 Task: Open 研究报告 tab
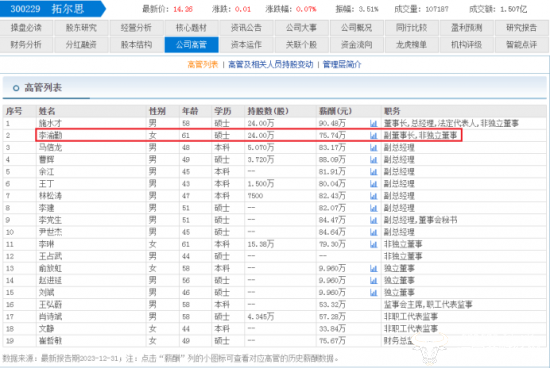(522, 28)
